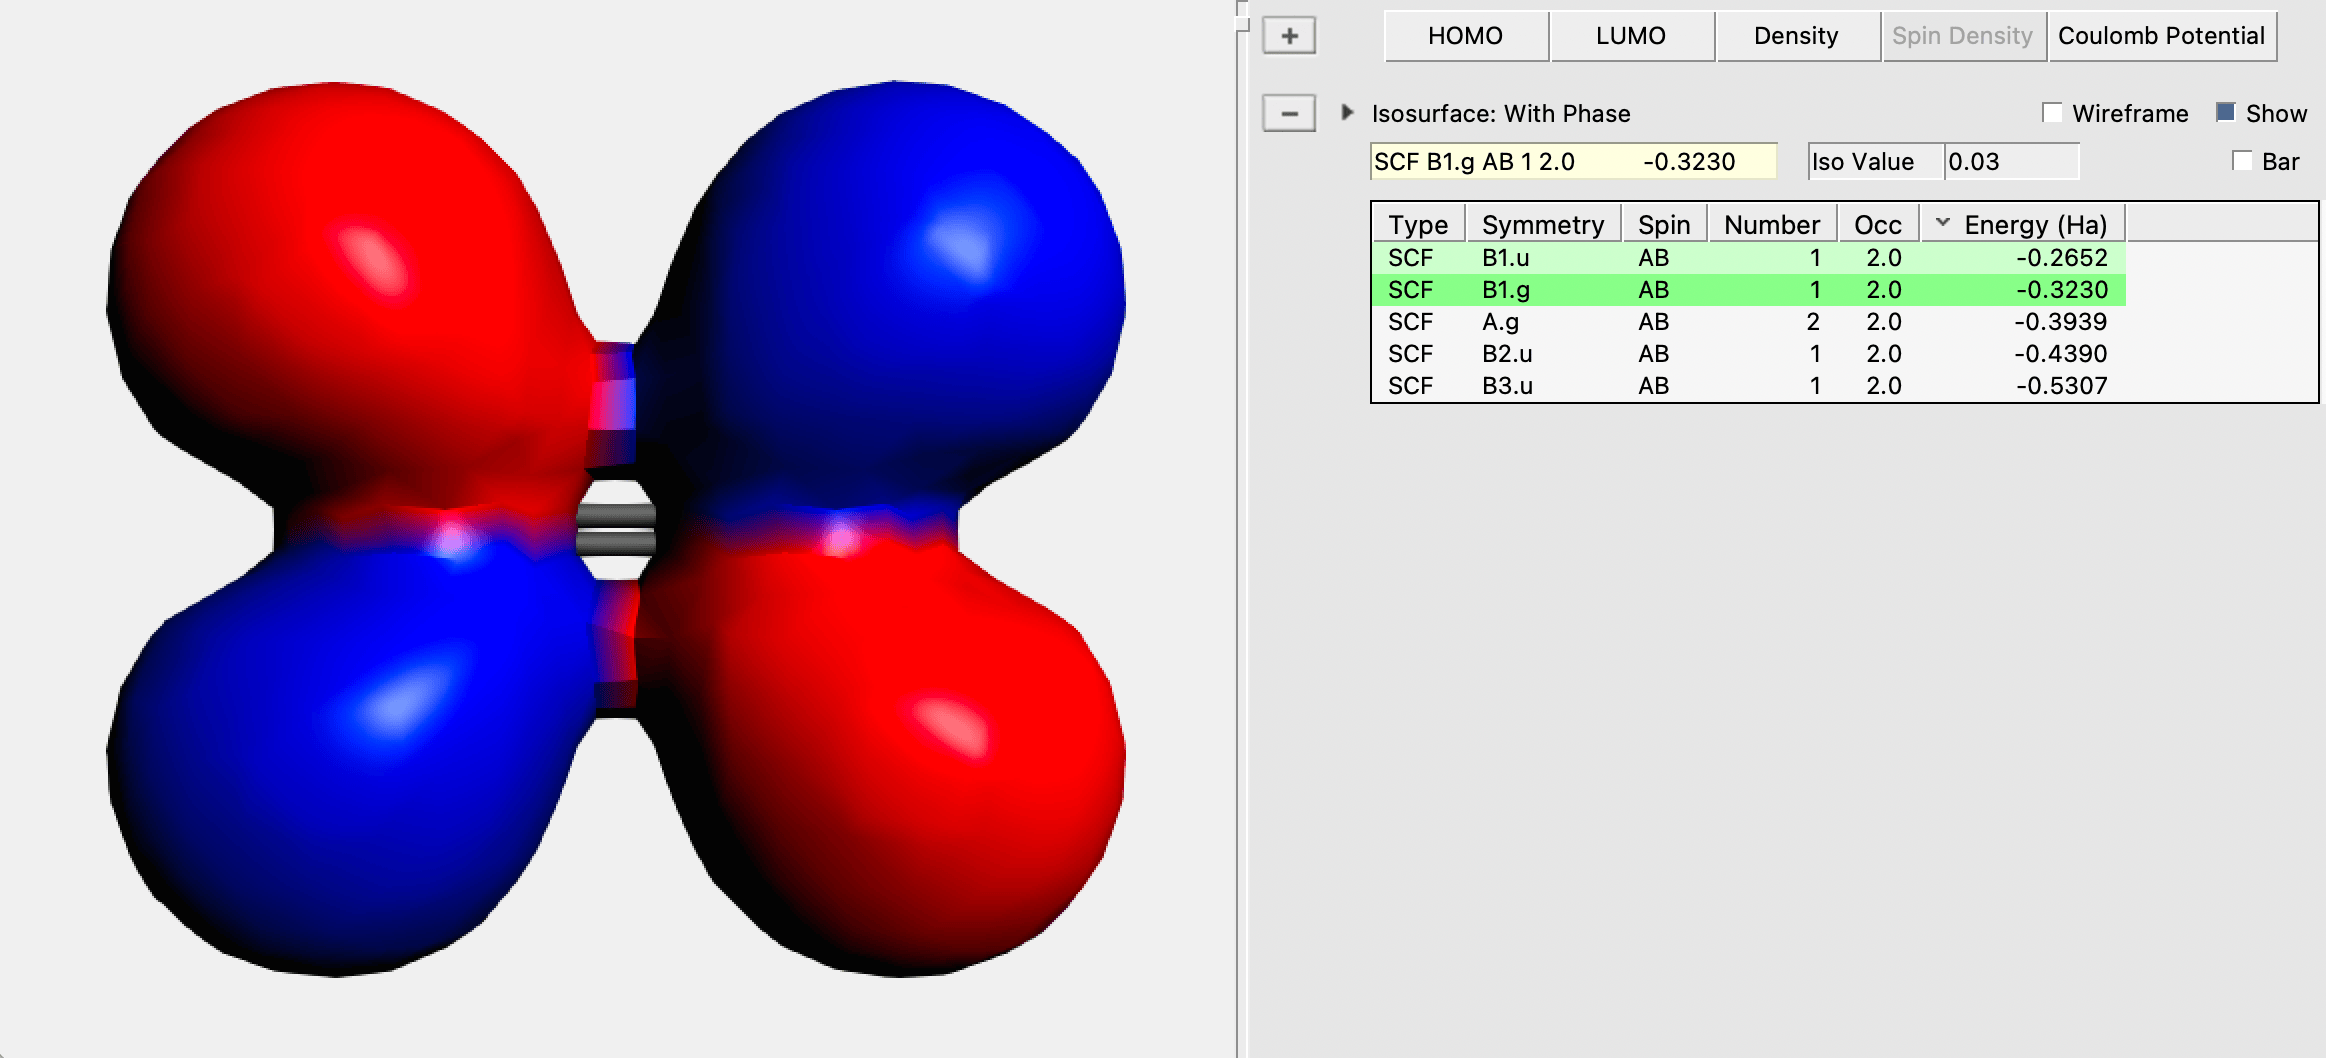2326x1058 pixels.
Task: Sort by the Energy (Ha) column header
Action: pos(2034,225)
